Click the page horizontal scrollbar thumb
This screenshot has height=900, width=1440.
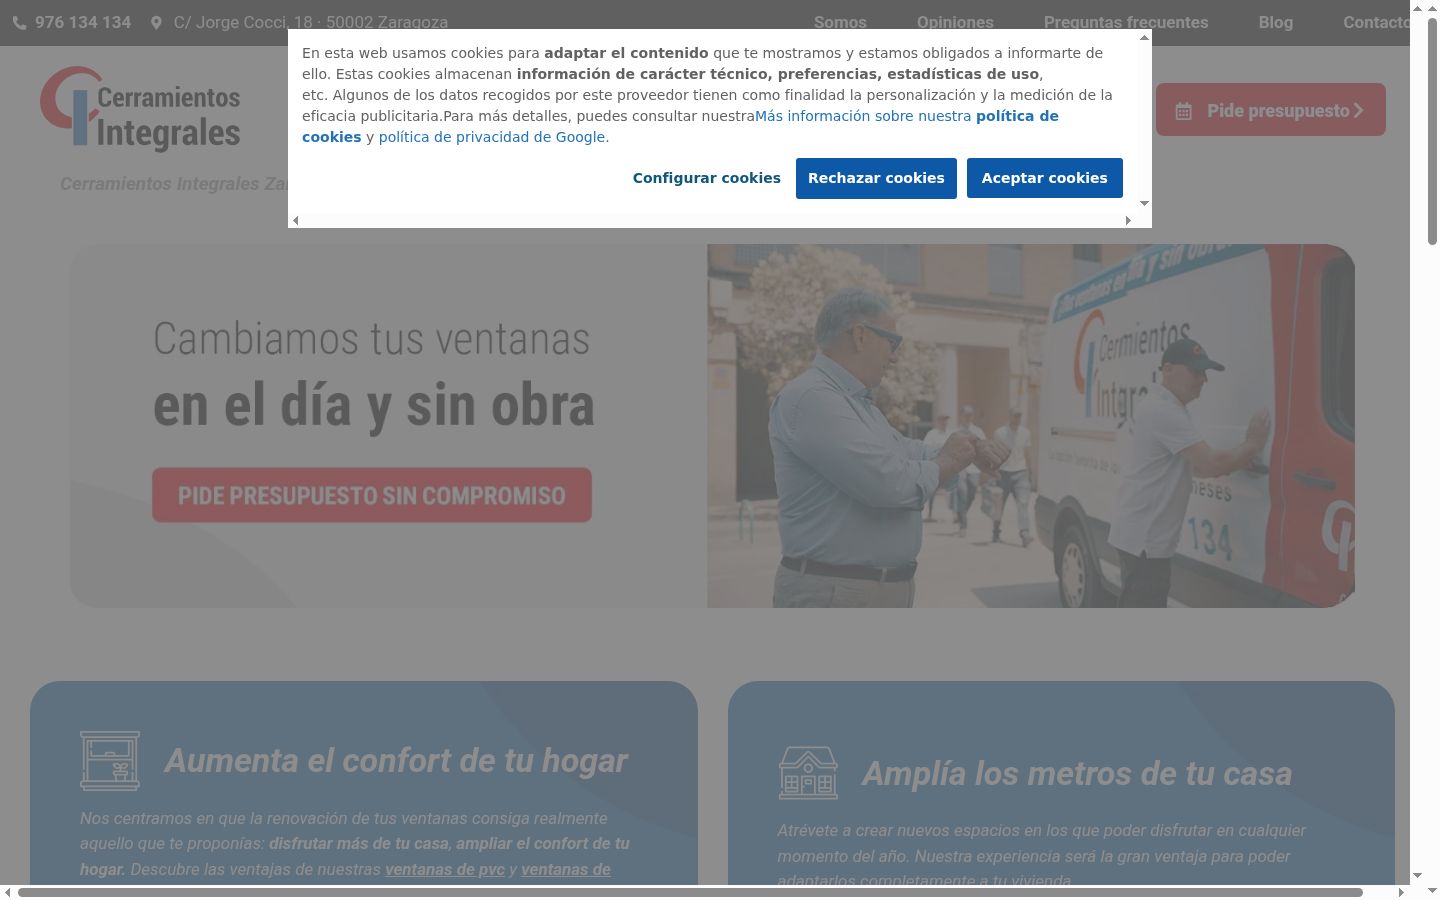pyautogui.click(x=690, y=892)
